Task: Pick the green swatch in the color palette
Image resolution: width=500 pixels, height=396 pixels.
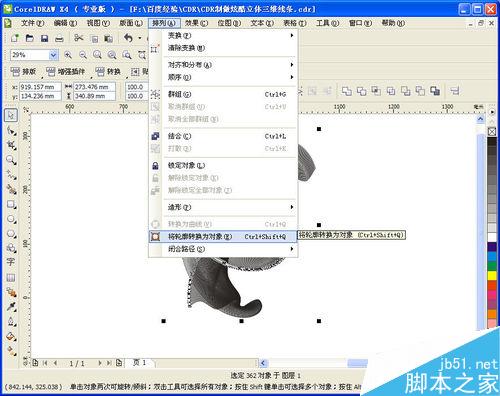Action: [492, 266]
